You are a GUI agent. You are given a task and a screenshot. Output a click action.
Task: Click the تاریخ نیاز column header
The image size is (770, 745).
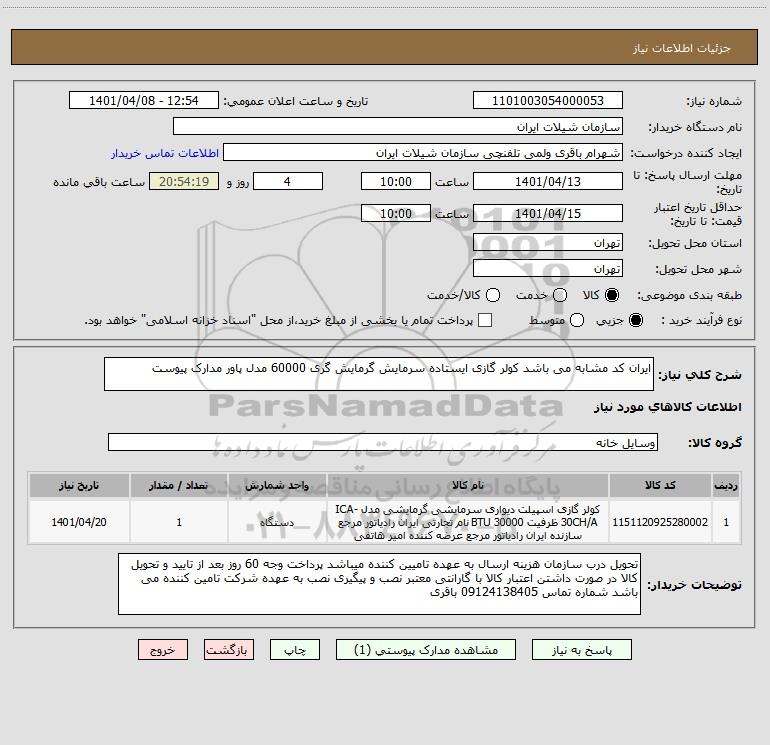[x=79, y=485]
